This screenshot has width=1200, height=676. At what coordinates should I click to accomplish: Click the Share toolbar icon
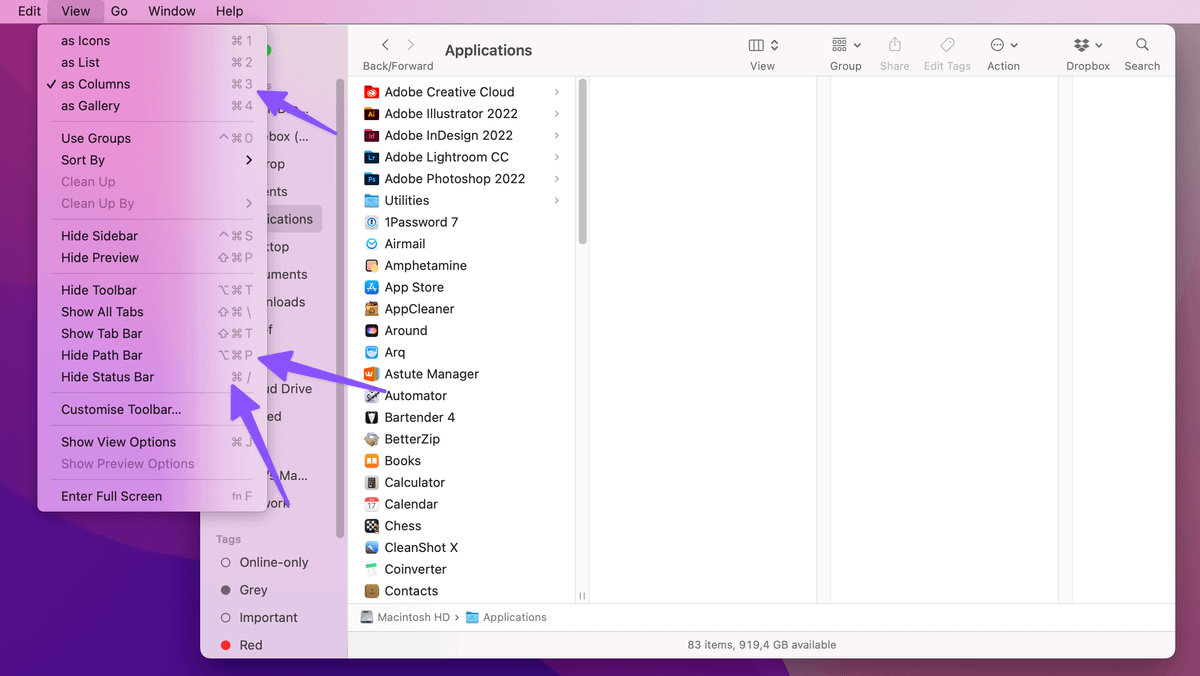tap(894, 45)
